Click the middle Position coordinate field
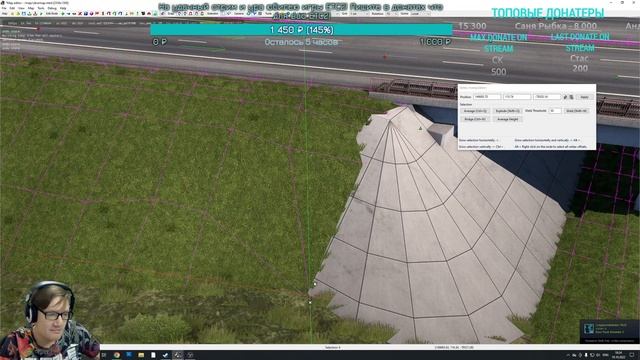Screen dimensions: 640x360 pos(517,97)
